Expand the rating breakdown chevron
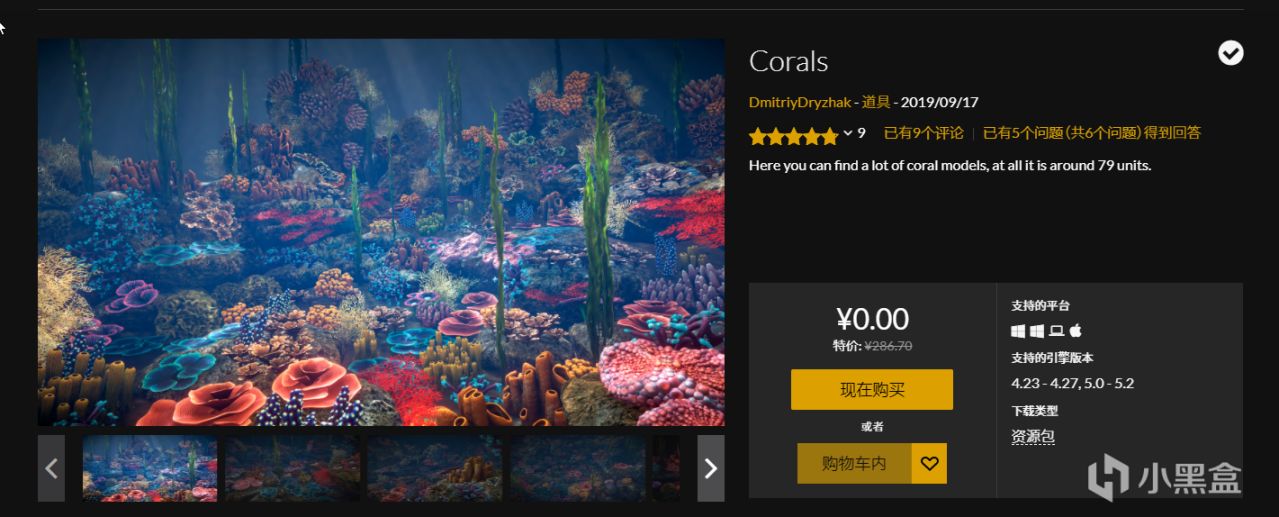The image size is (1279, 517). [848, 133]
